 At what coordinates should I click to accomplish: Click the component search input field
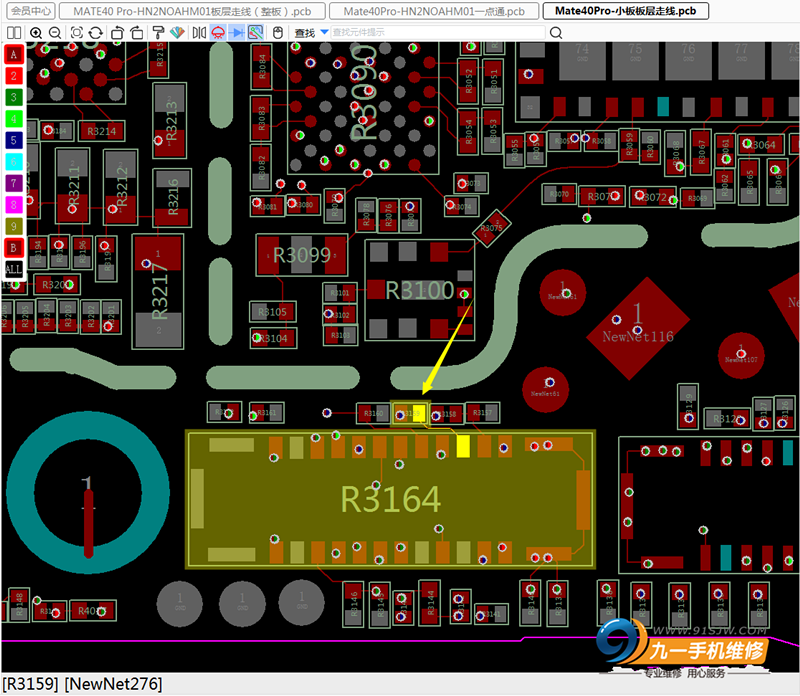pos(438,33)
